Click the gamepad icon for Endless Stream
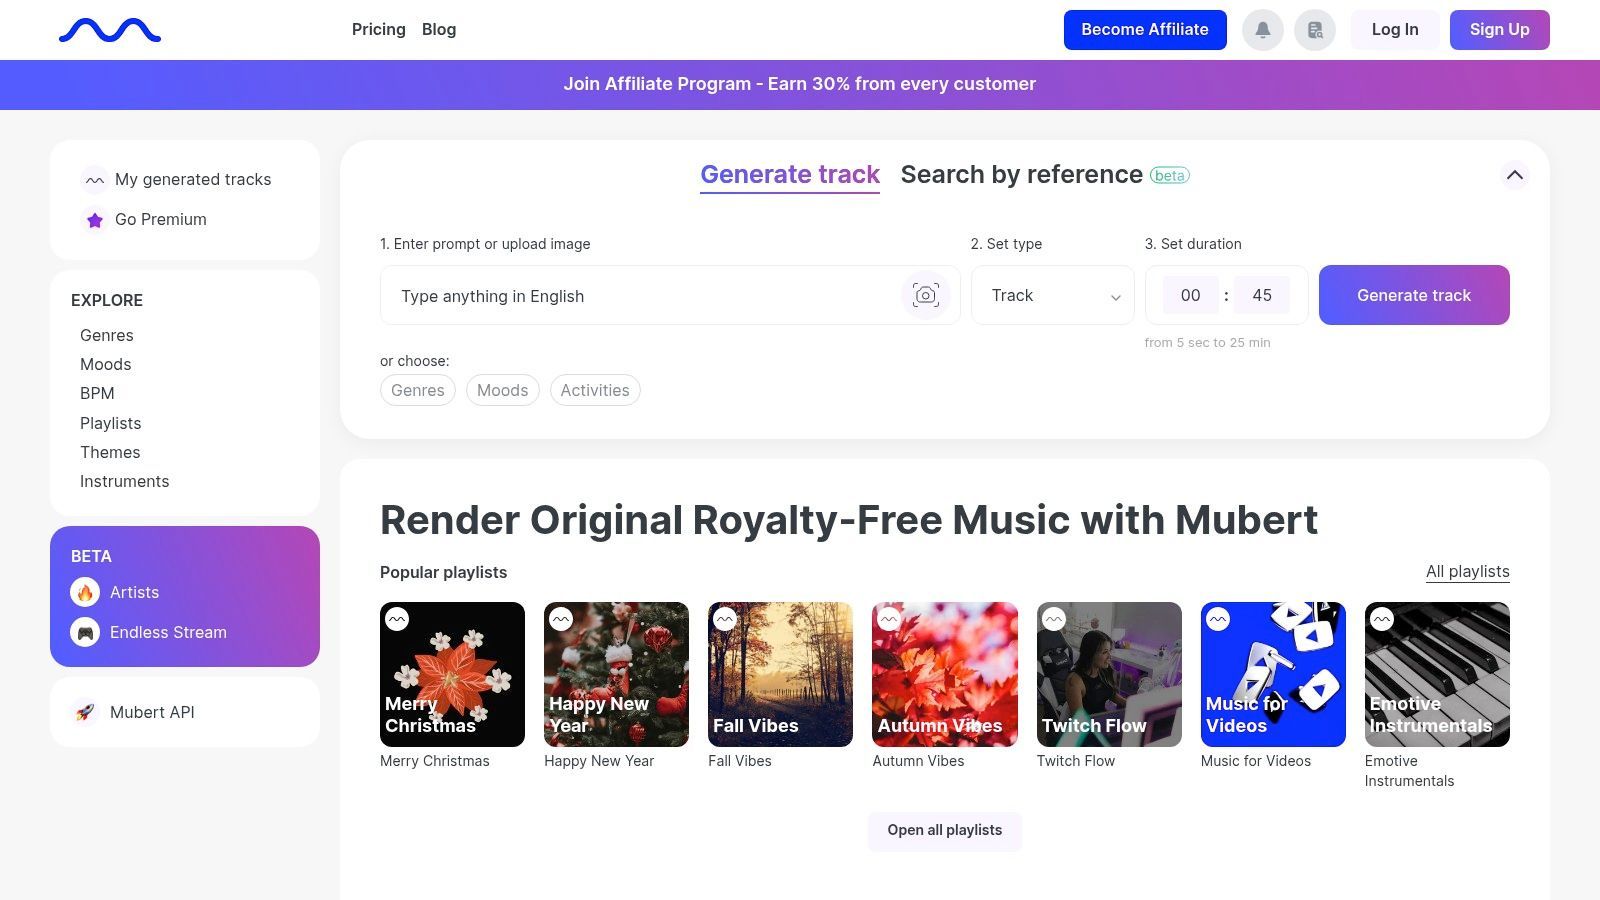The height and width of the screenshot is (900, 1600). tap(85, 632)
